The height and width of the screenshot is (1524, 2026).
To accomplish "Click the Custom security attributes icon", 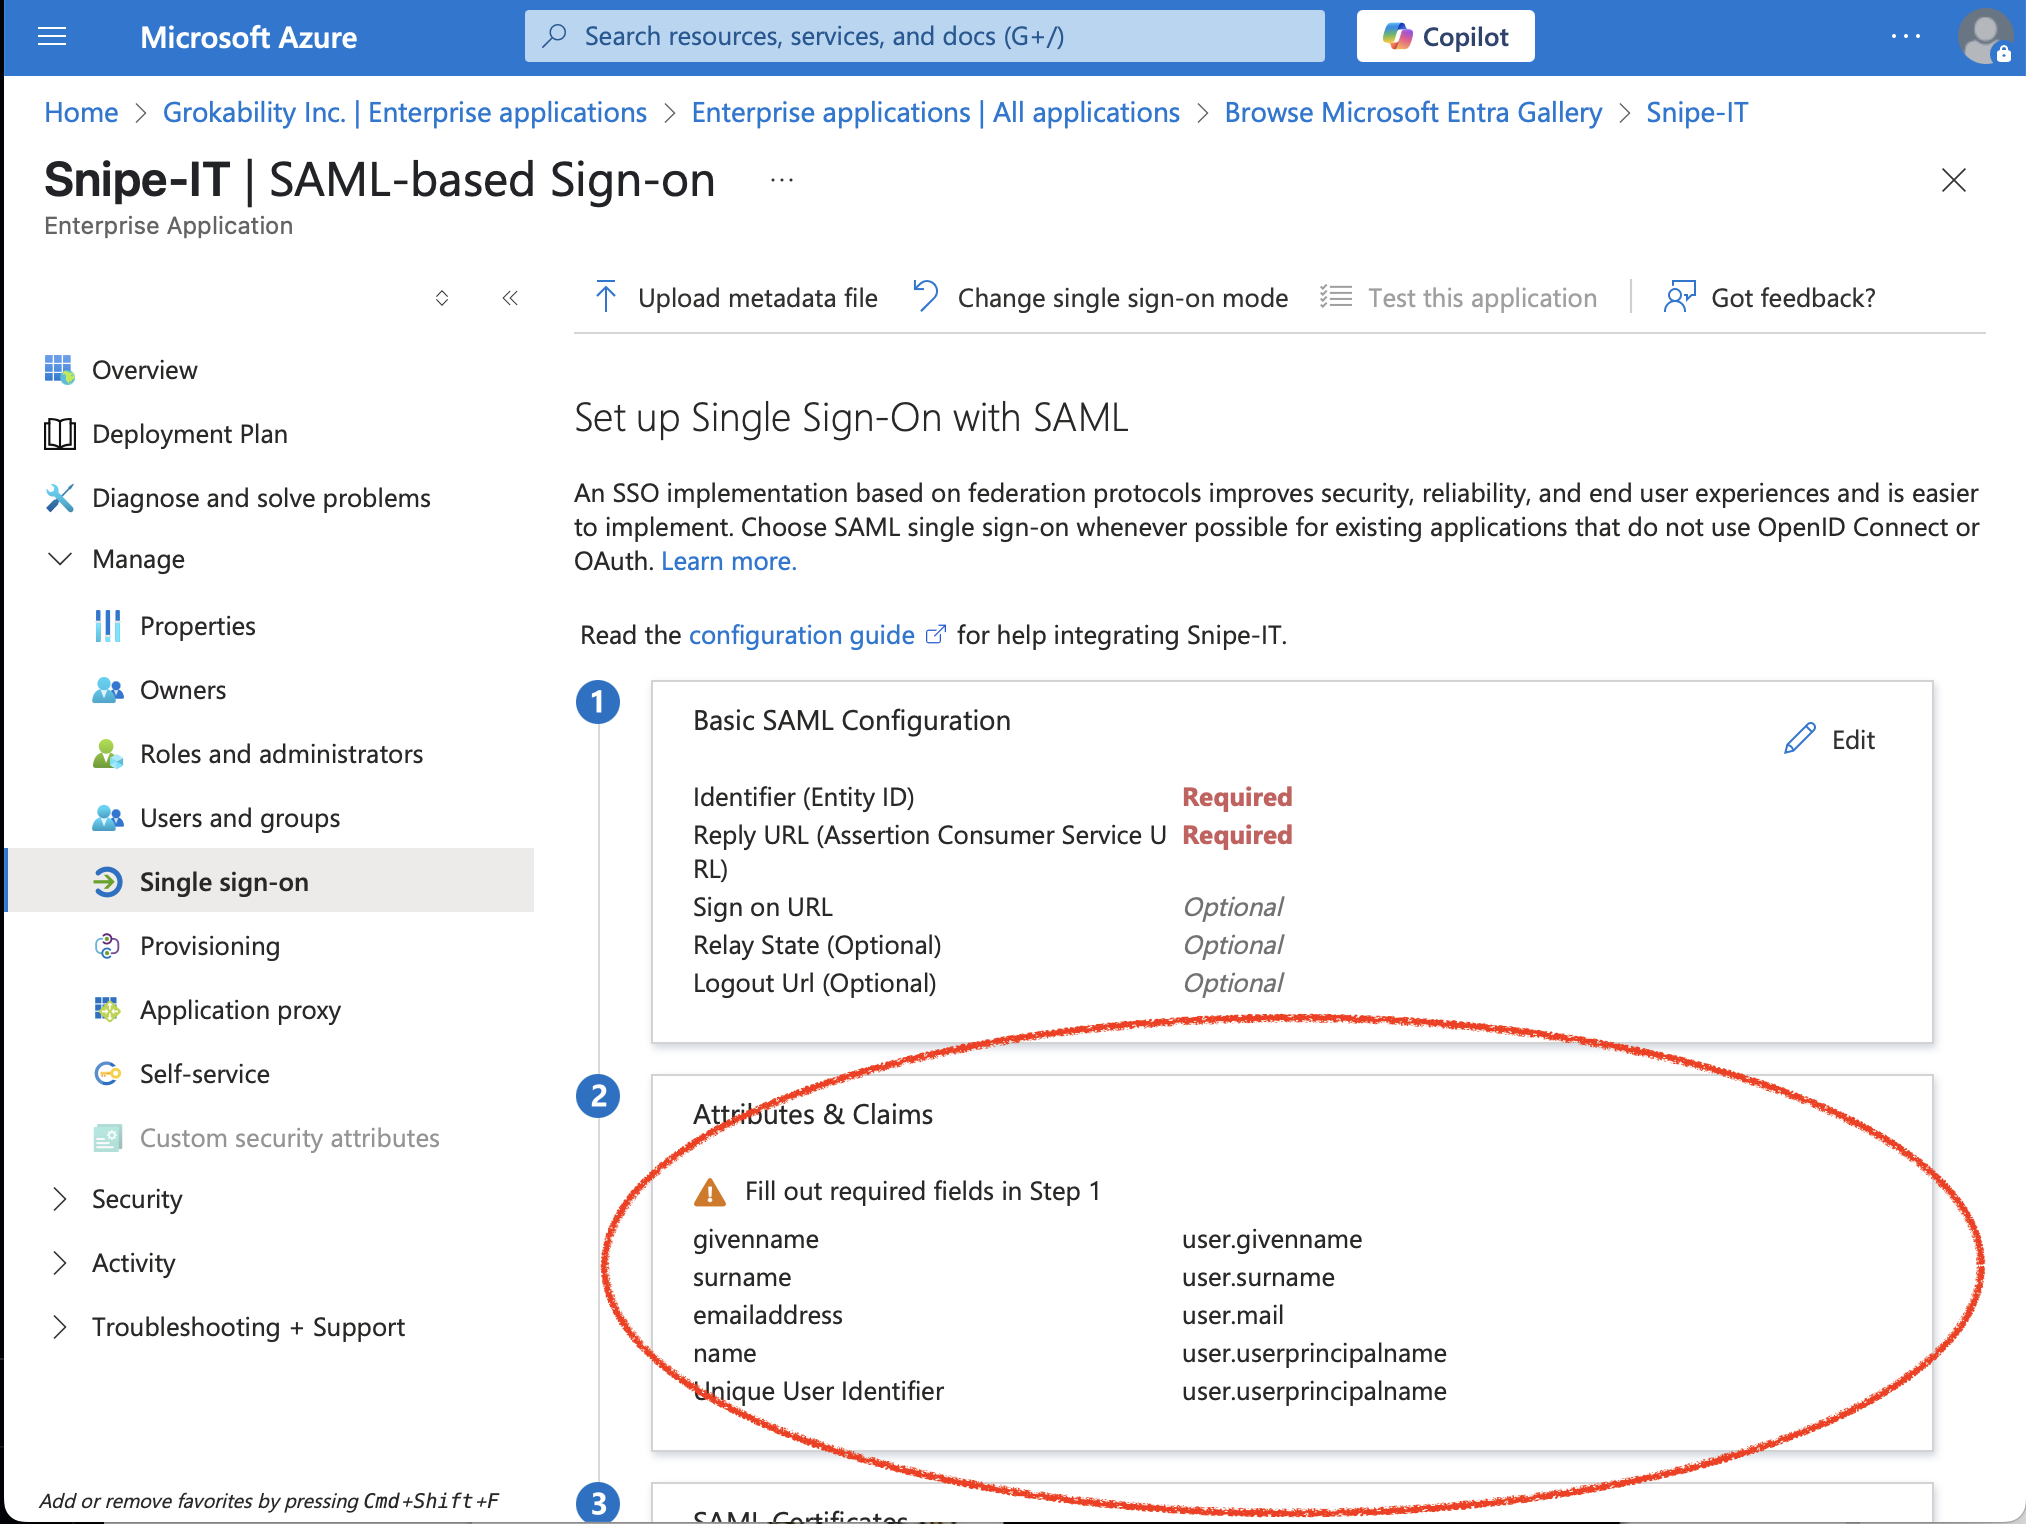I will [108, 1138].
